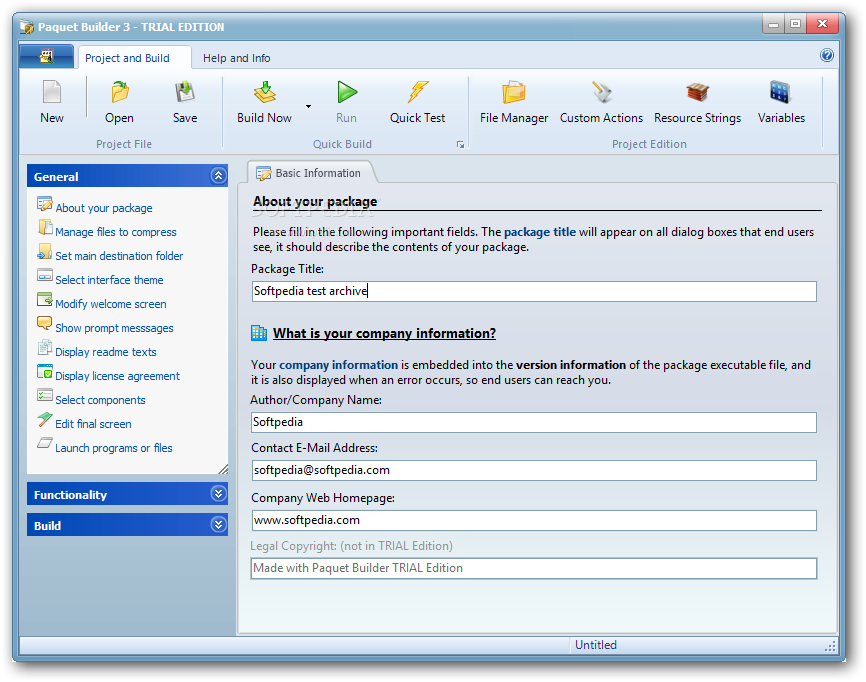The height and width of the screenshot is (682, 866).
Task: Collapse the General panel chevron
Action: (x=218, y=176)
